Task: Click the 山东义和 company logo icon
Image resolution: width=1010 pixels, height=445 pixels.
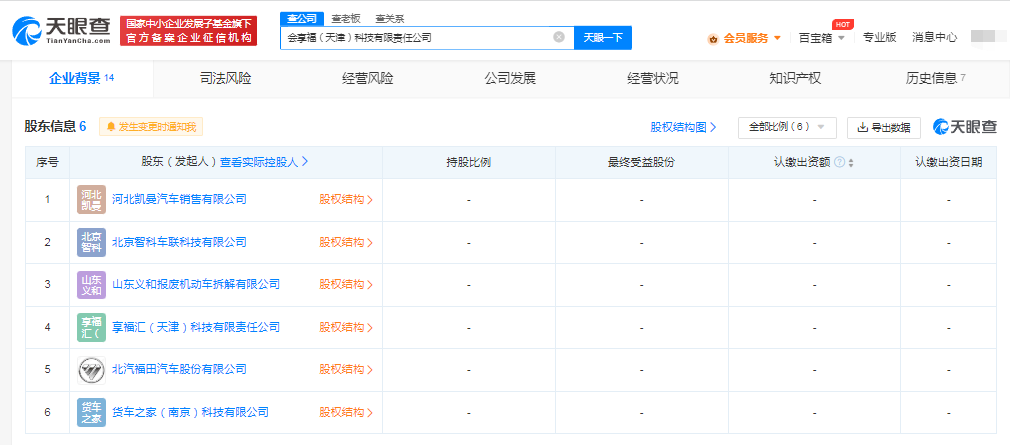Action: 91,285
